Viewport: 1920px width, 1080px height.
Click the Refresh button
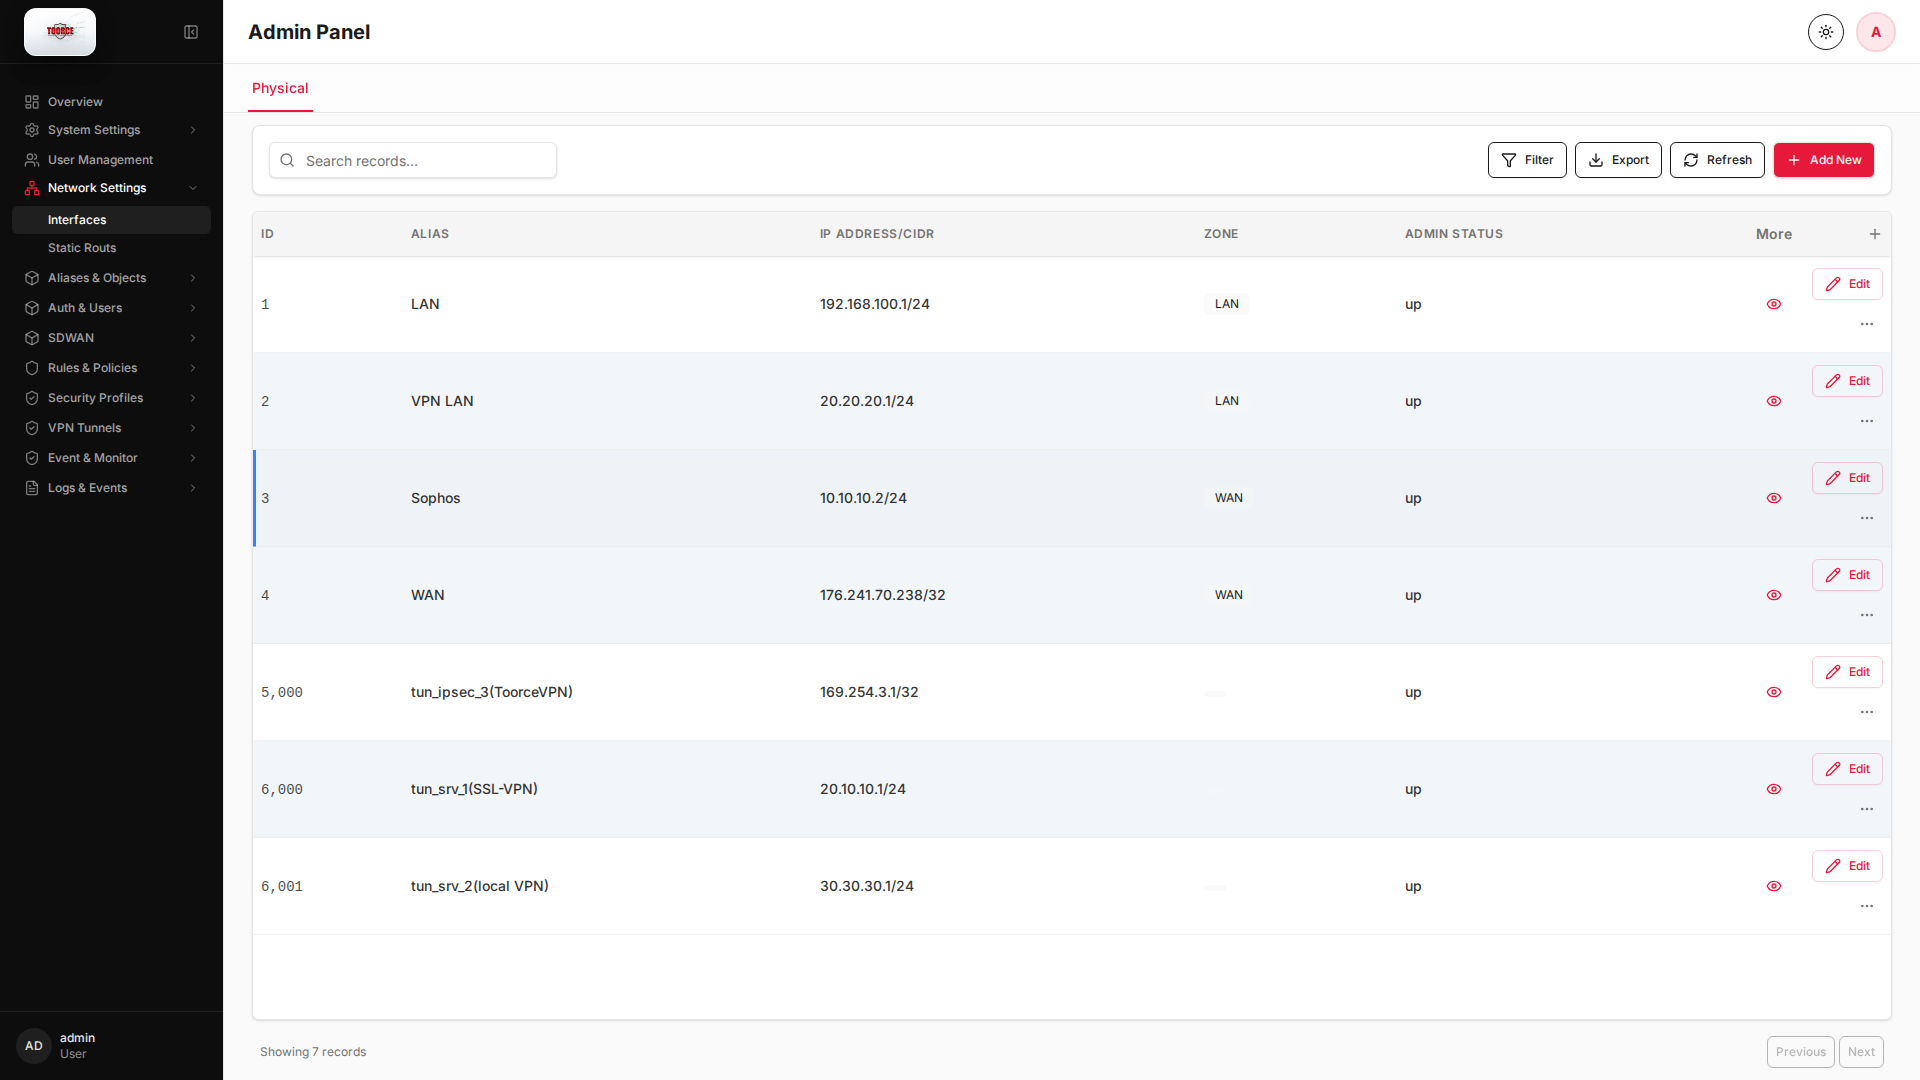point(1717,160)
